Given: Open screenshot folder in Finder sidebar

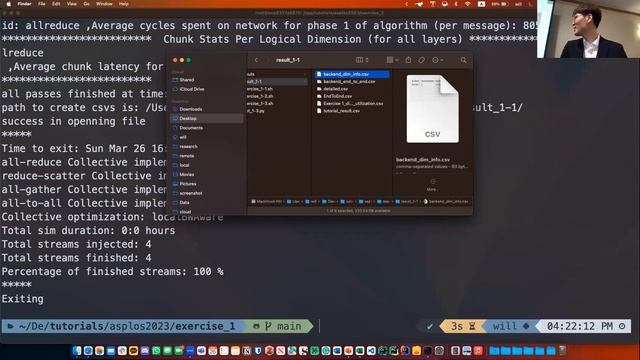Looking at the screenshot, I should pos(191,193).
